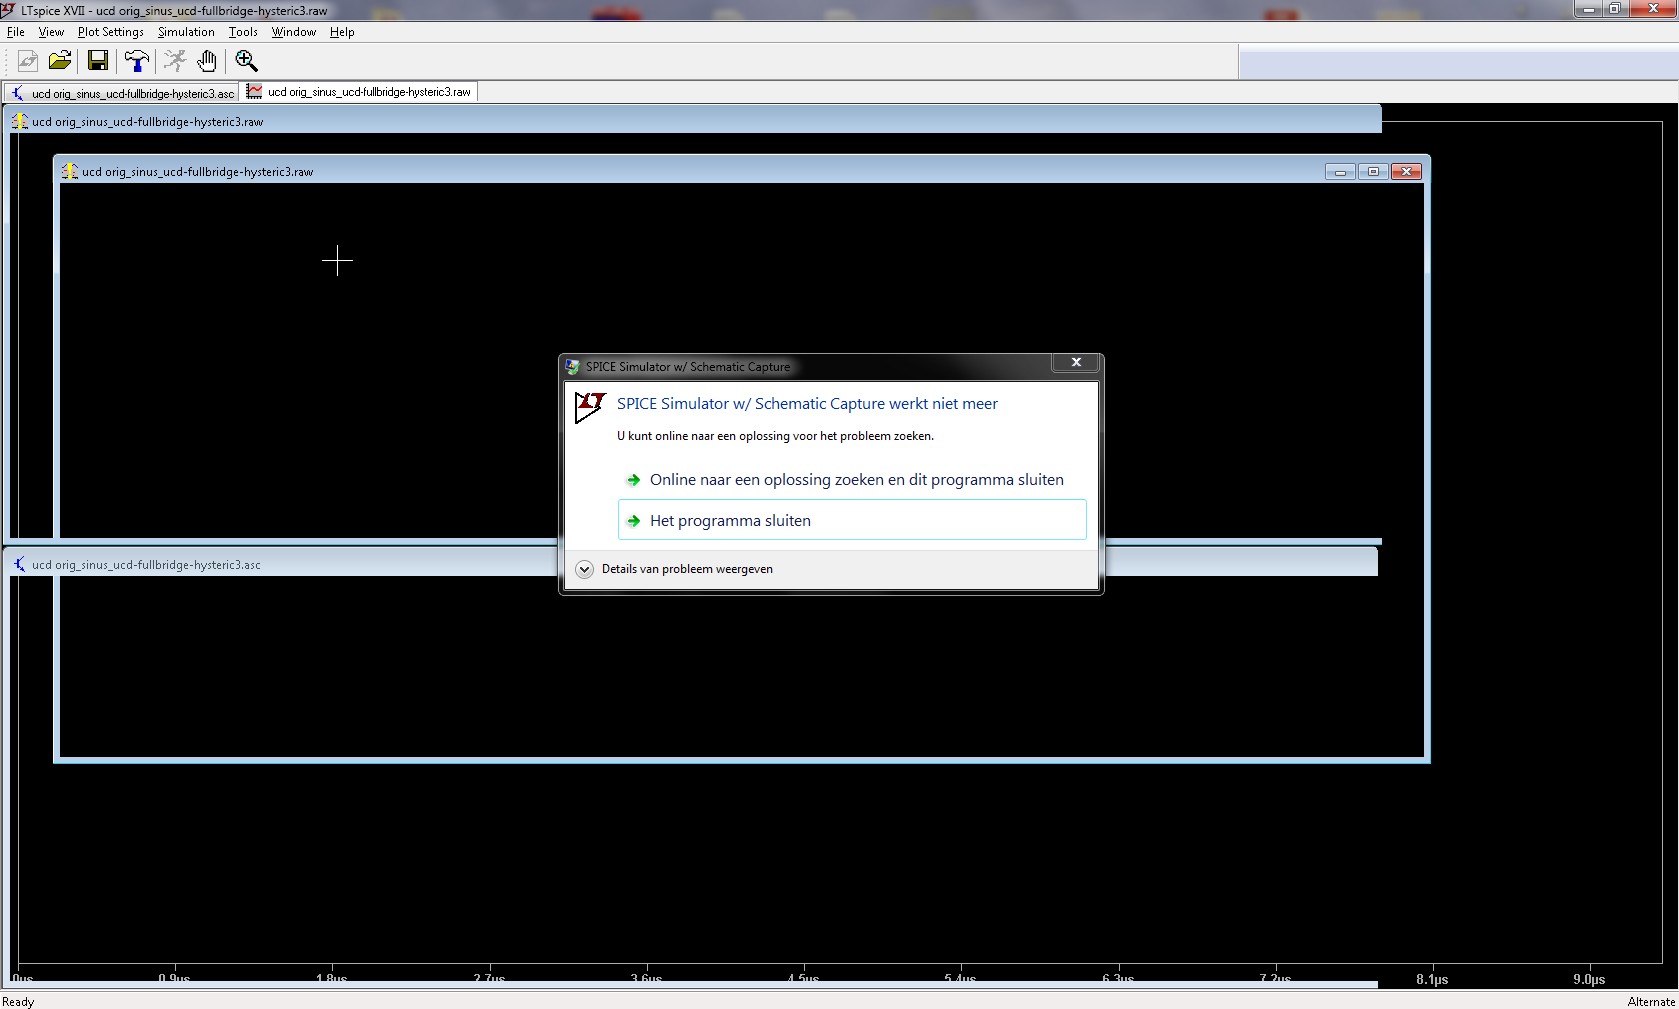Click the Open file folder icon
Image resolution: width=1679 pixels, height=1009 pixels.
pos(60,61)
